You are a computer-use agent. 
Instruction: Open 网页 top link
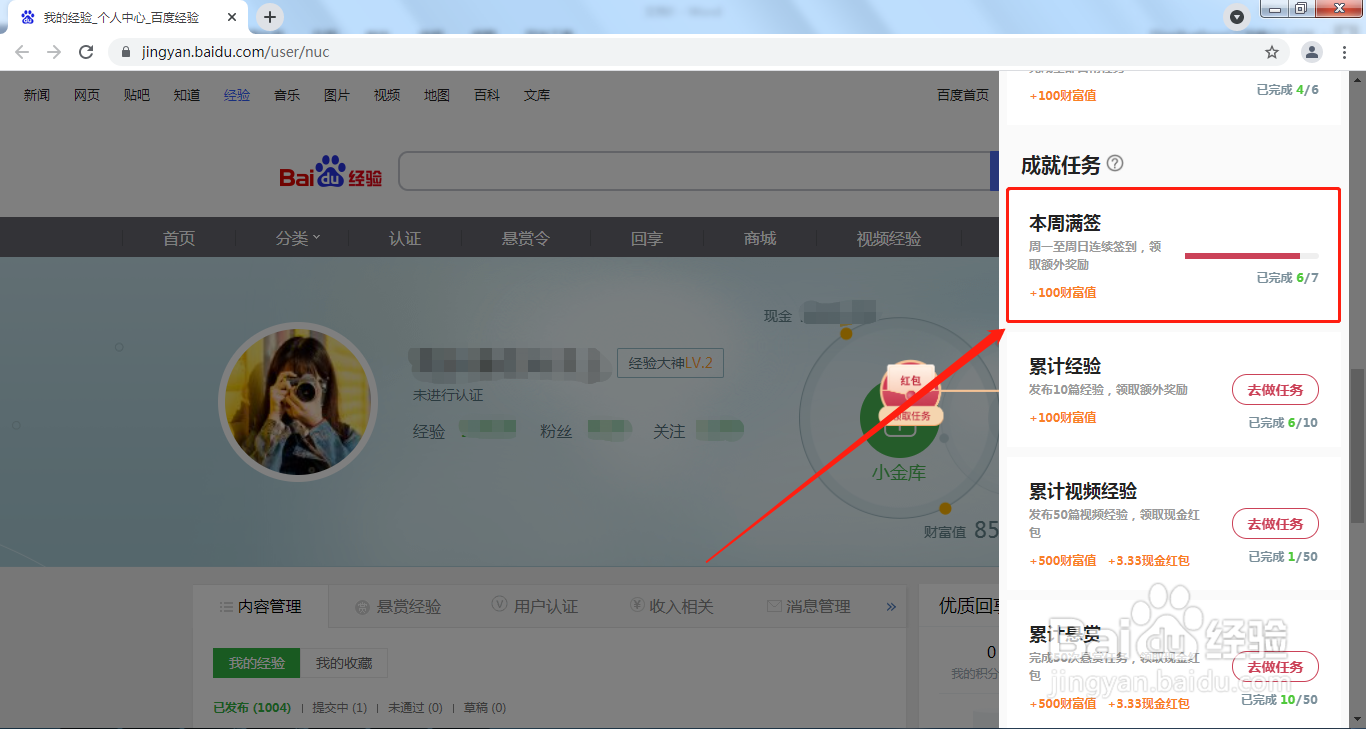tap(87, 95)
